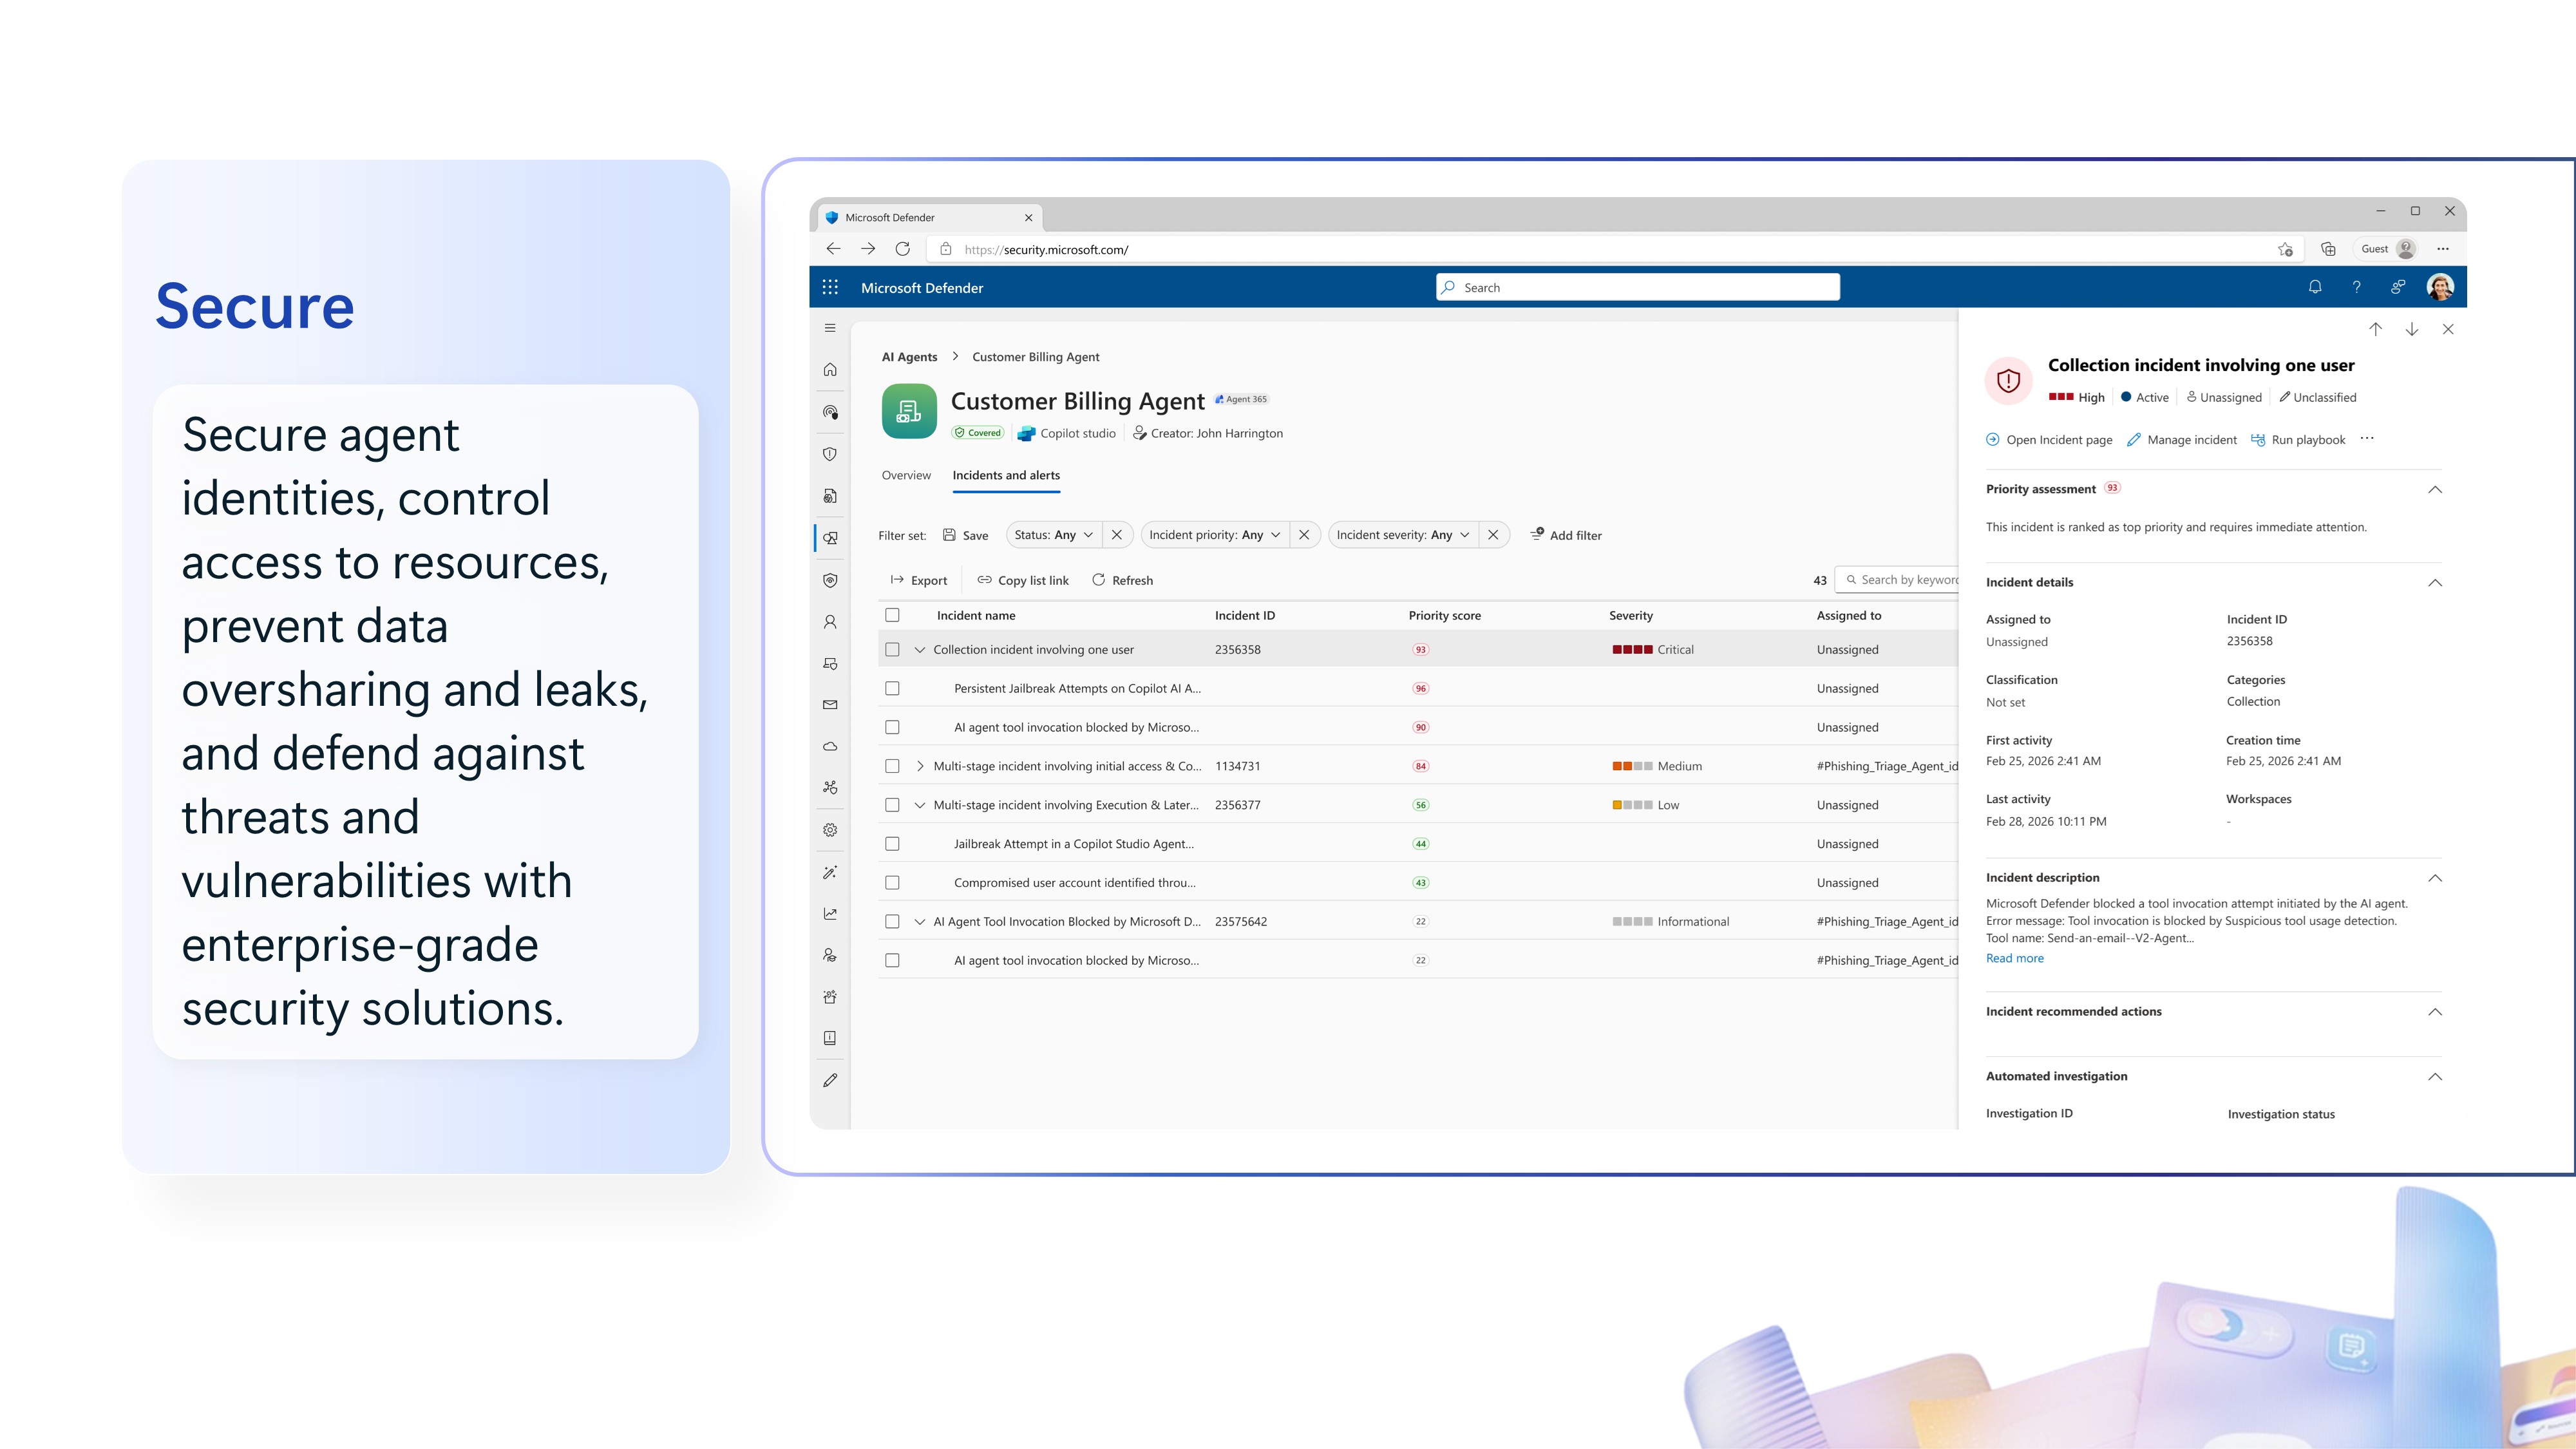Click the help question mark icon

(x=2356, y=287)
